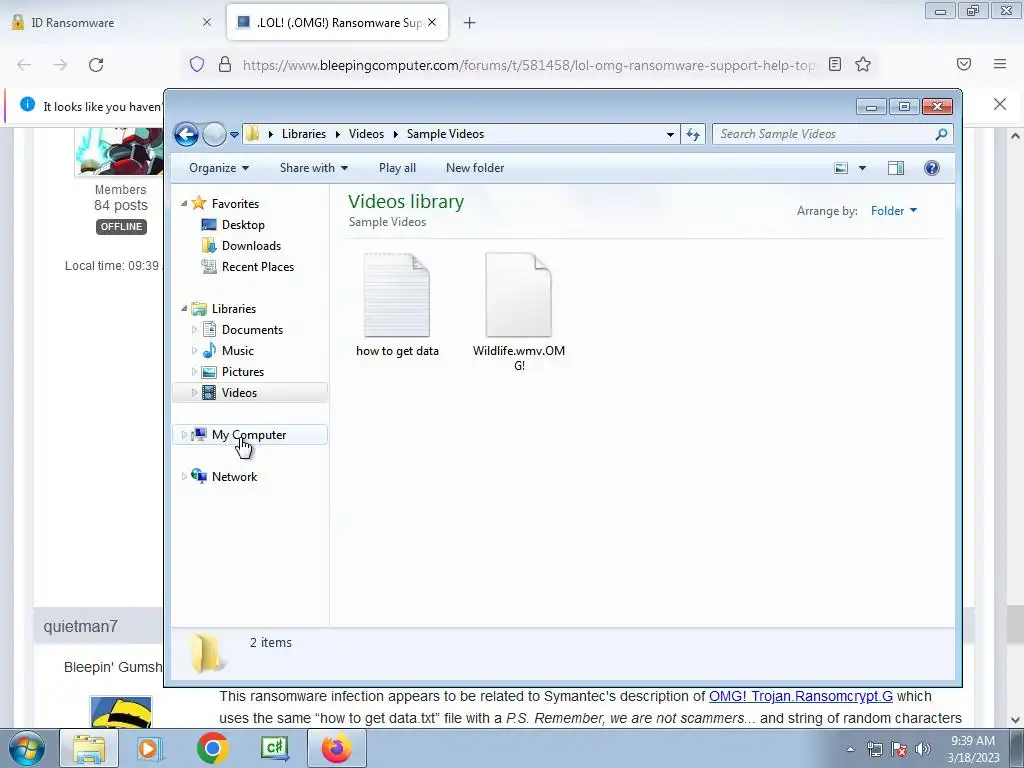
Task: Expand the Pictures library node
Action: point(194,372)
